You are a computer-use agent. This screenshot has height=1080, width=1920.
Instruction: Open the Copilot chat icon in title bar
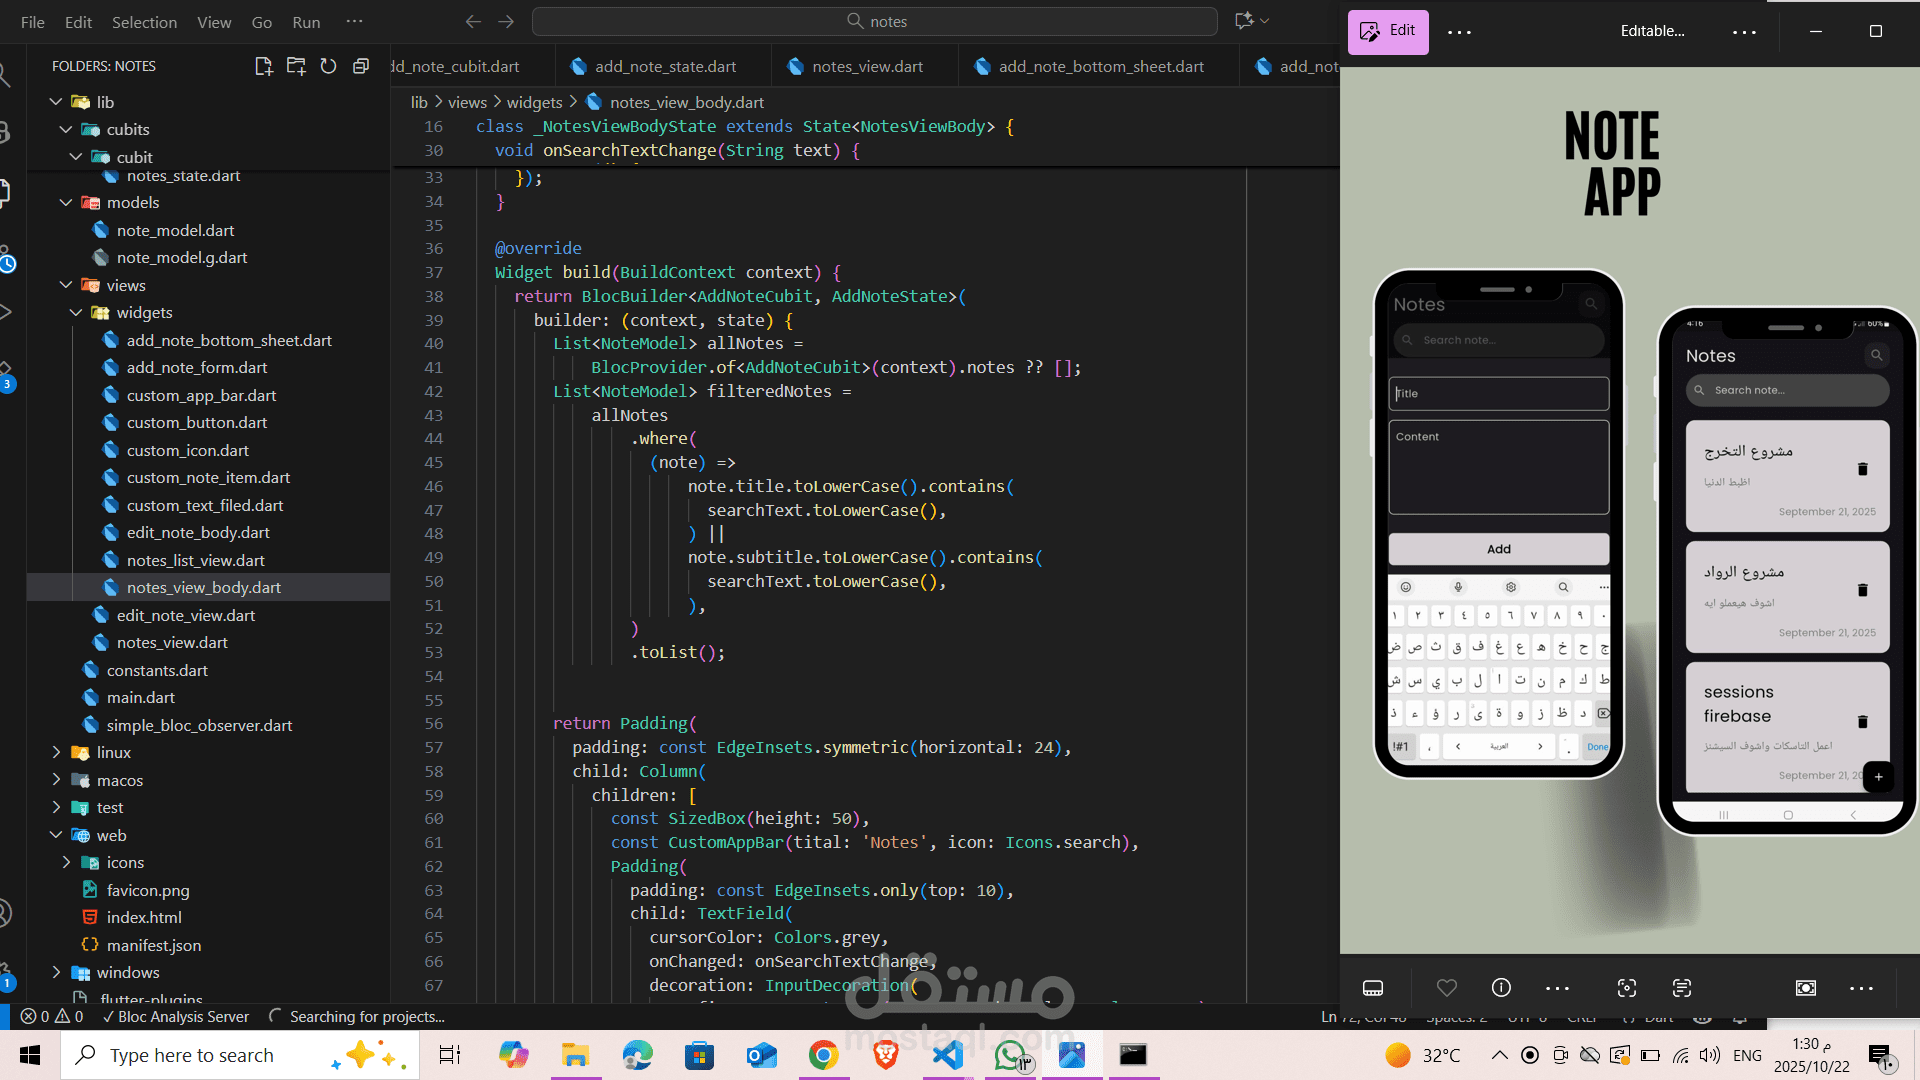[x=1244, y=21]
